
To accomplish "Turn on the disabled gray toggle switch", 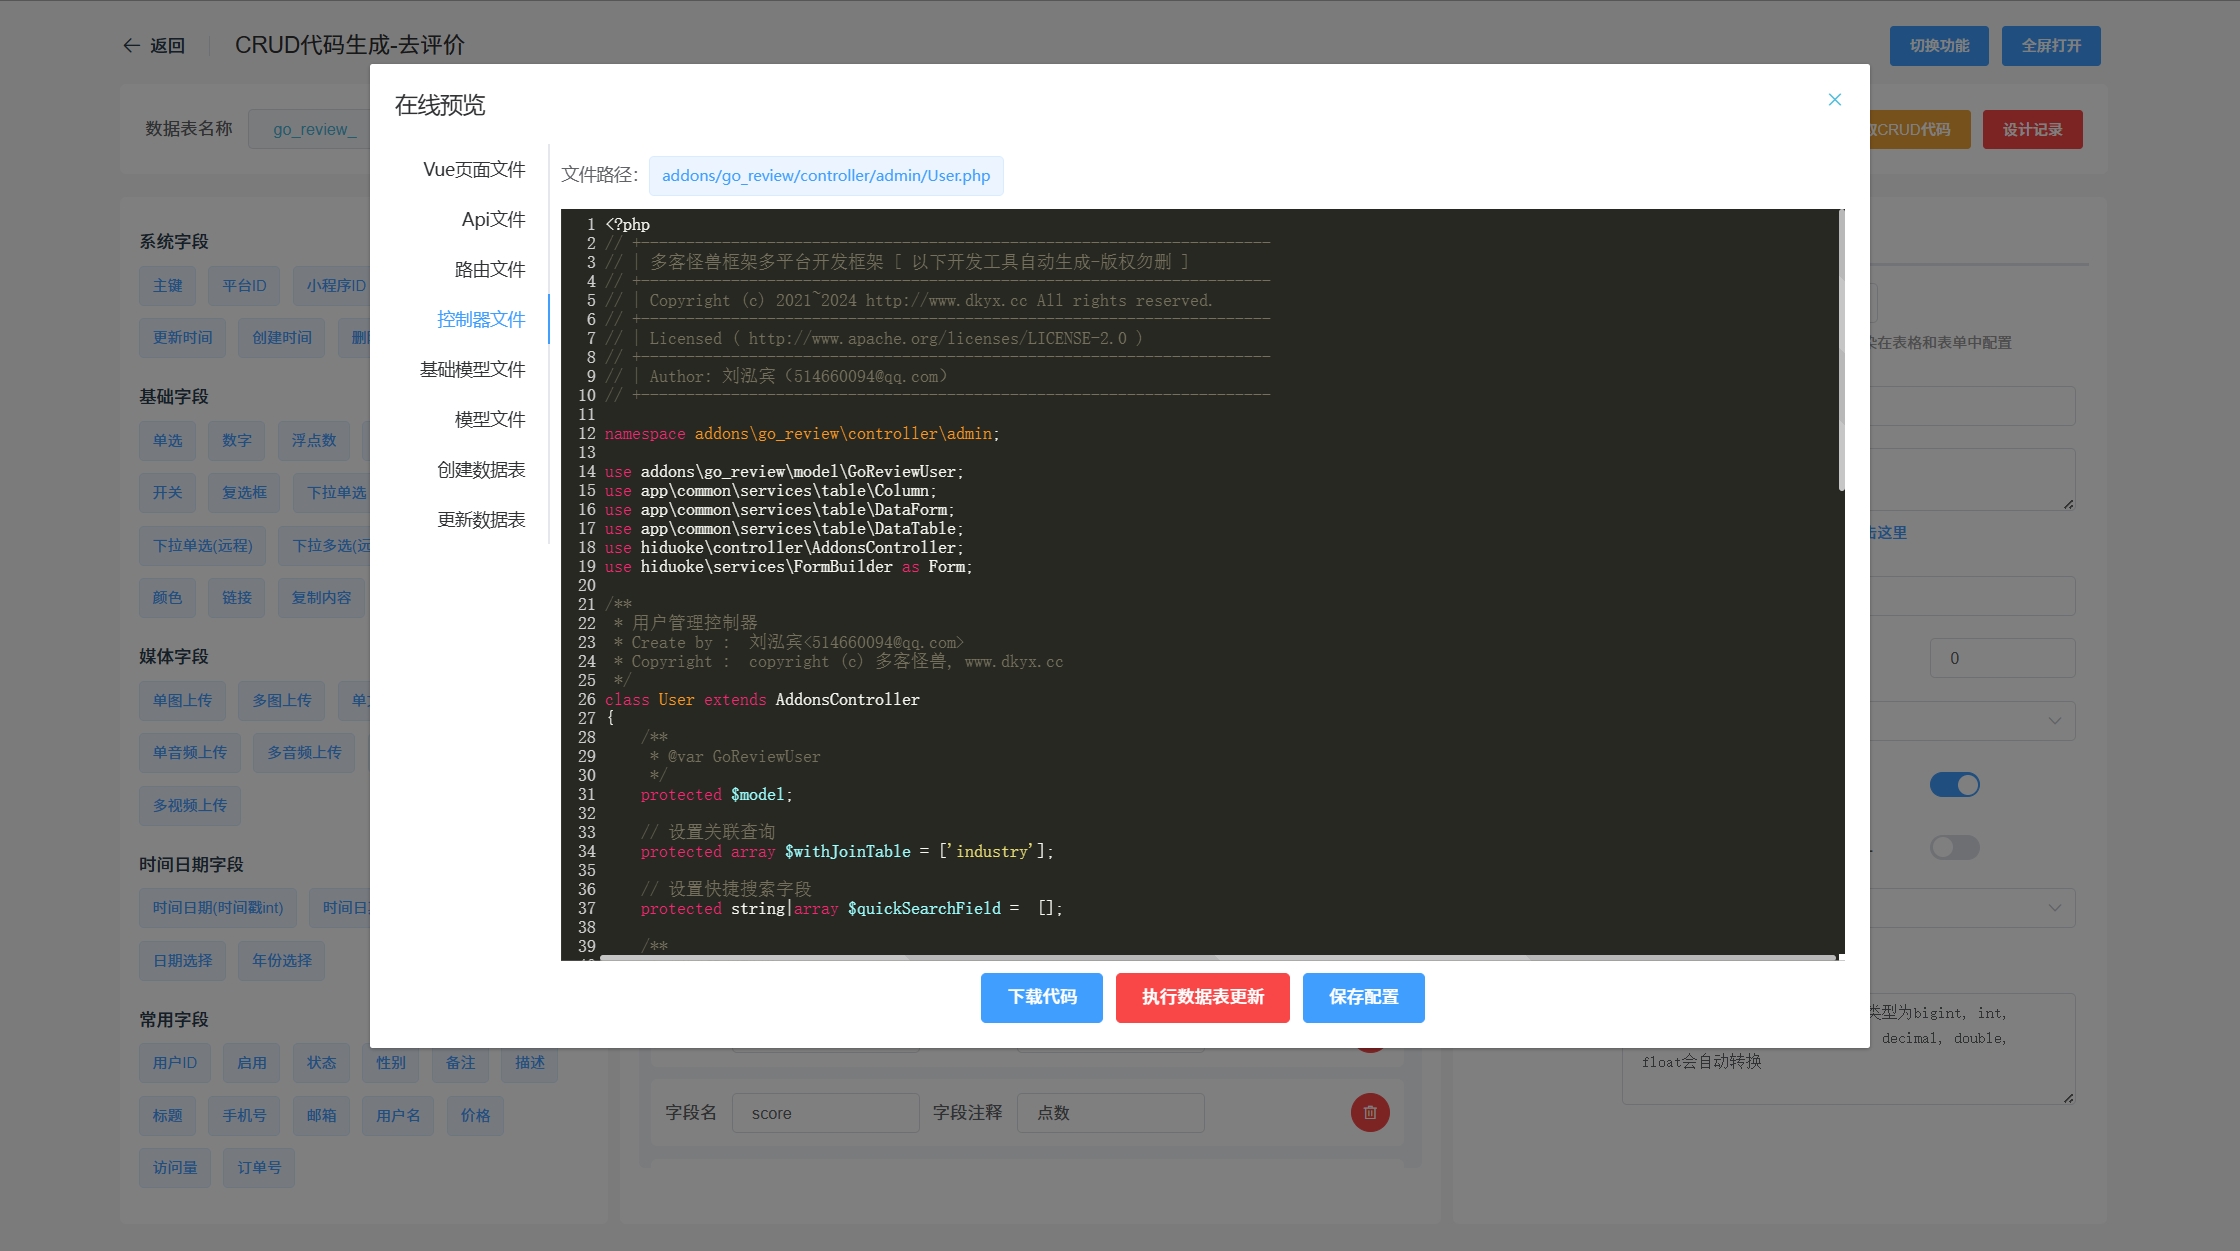I will pyautogui.click(x=1954, y=848).
